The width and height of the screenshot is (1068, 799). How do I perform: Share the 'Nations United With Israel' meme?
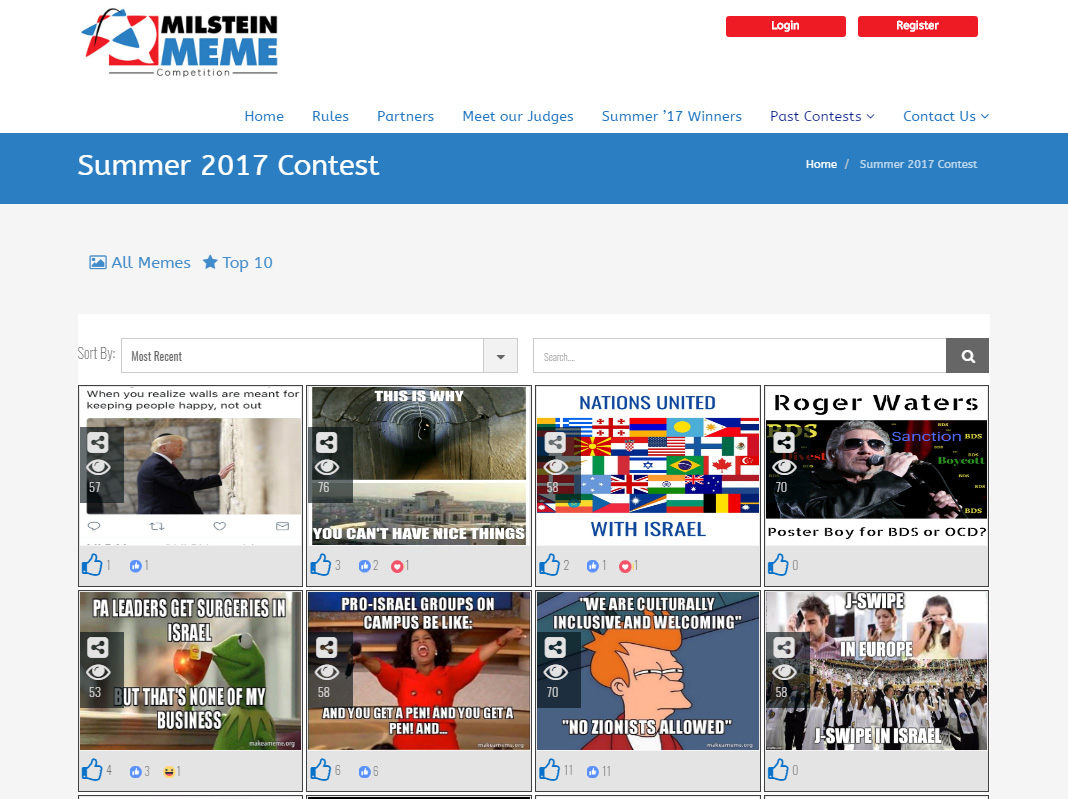[x=555, y=443]
